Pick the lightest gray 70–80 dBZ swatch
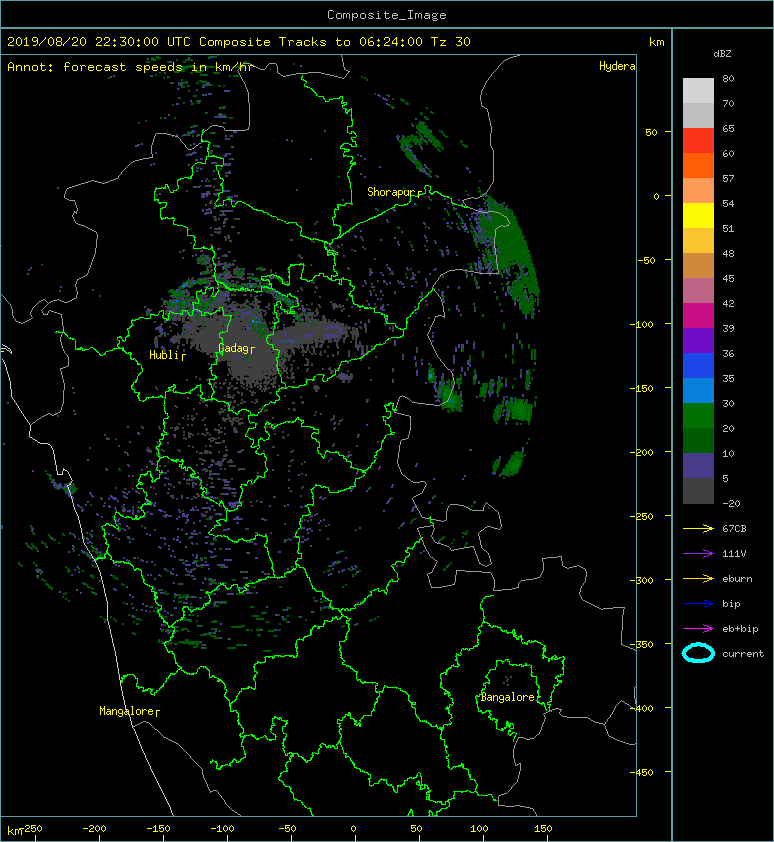Viewport: 774px width, 842px height. (698, 91)
